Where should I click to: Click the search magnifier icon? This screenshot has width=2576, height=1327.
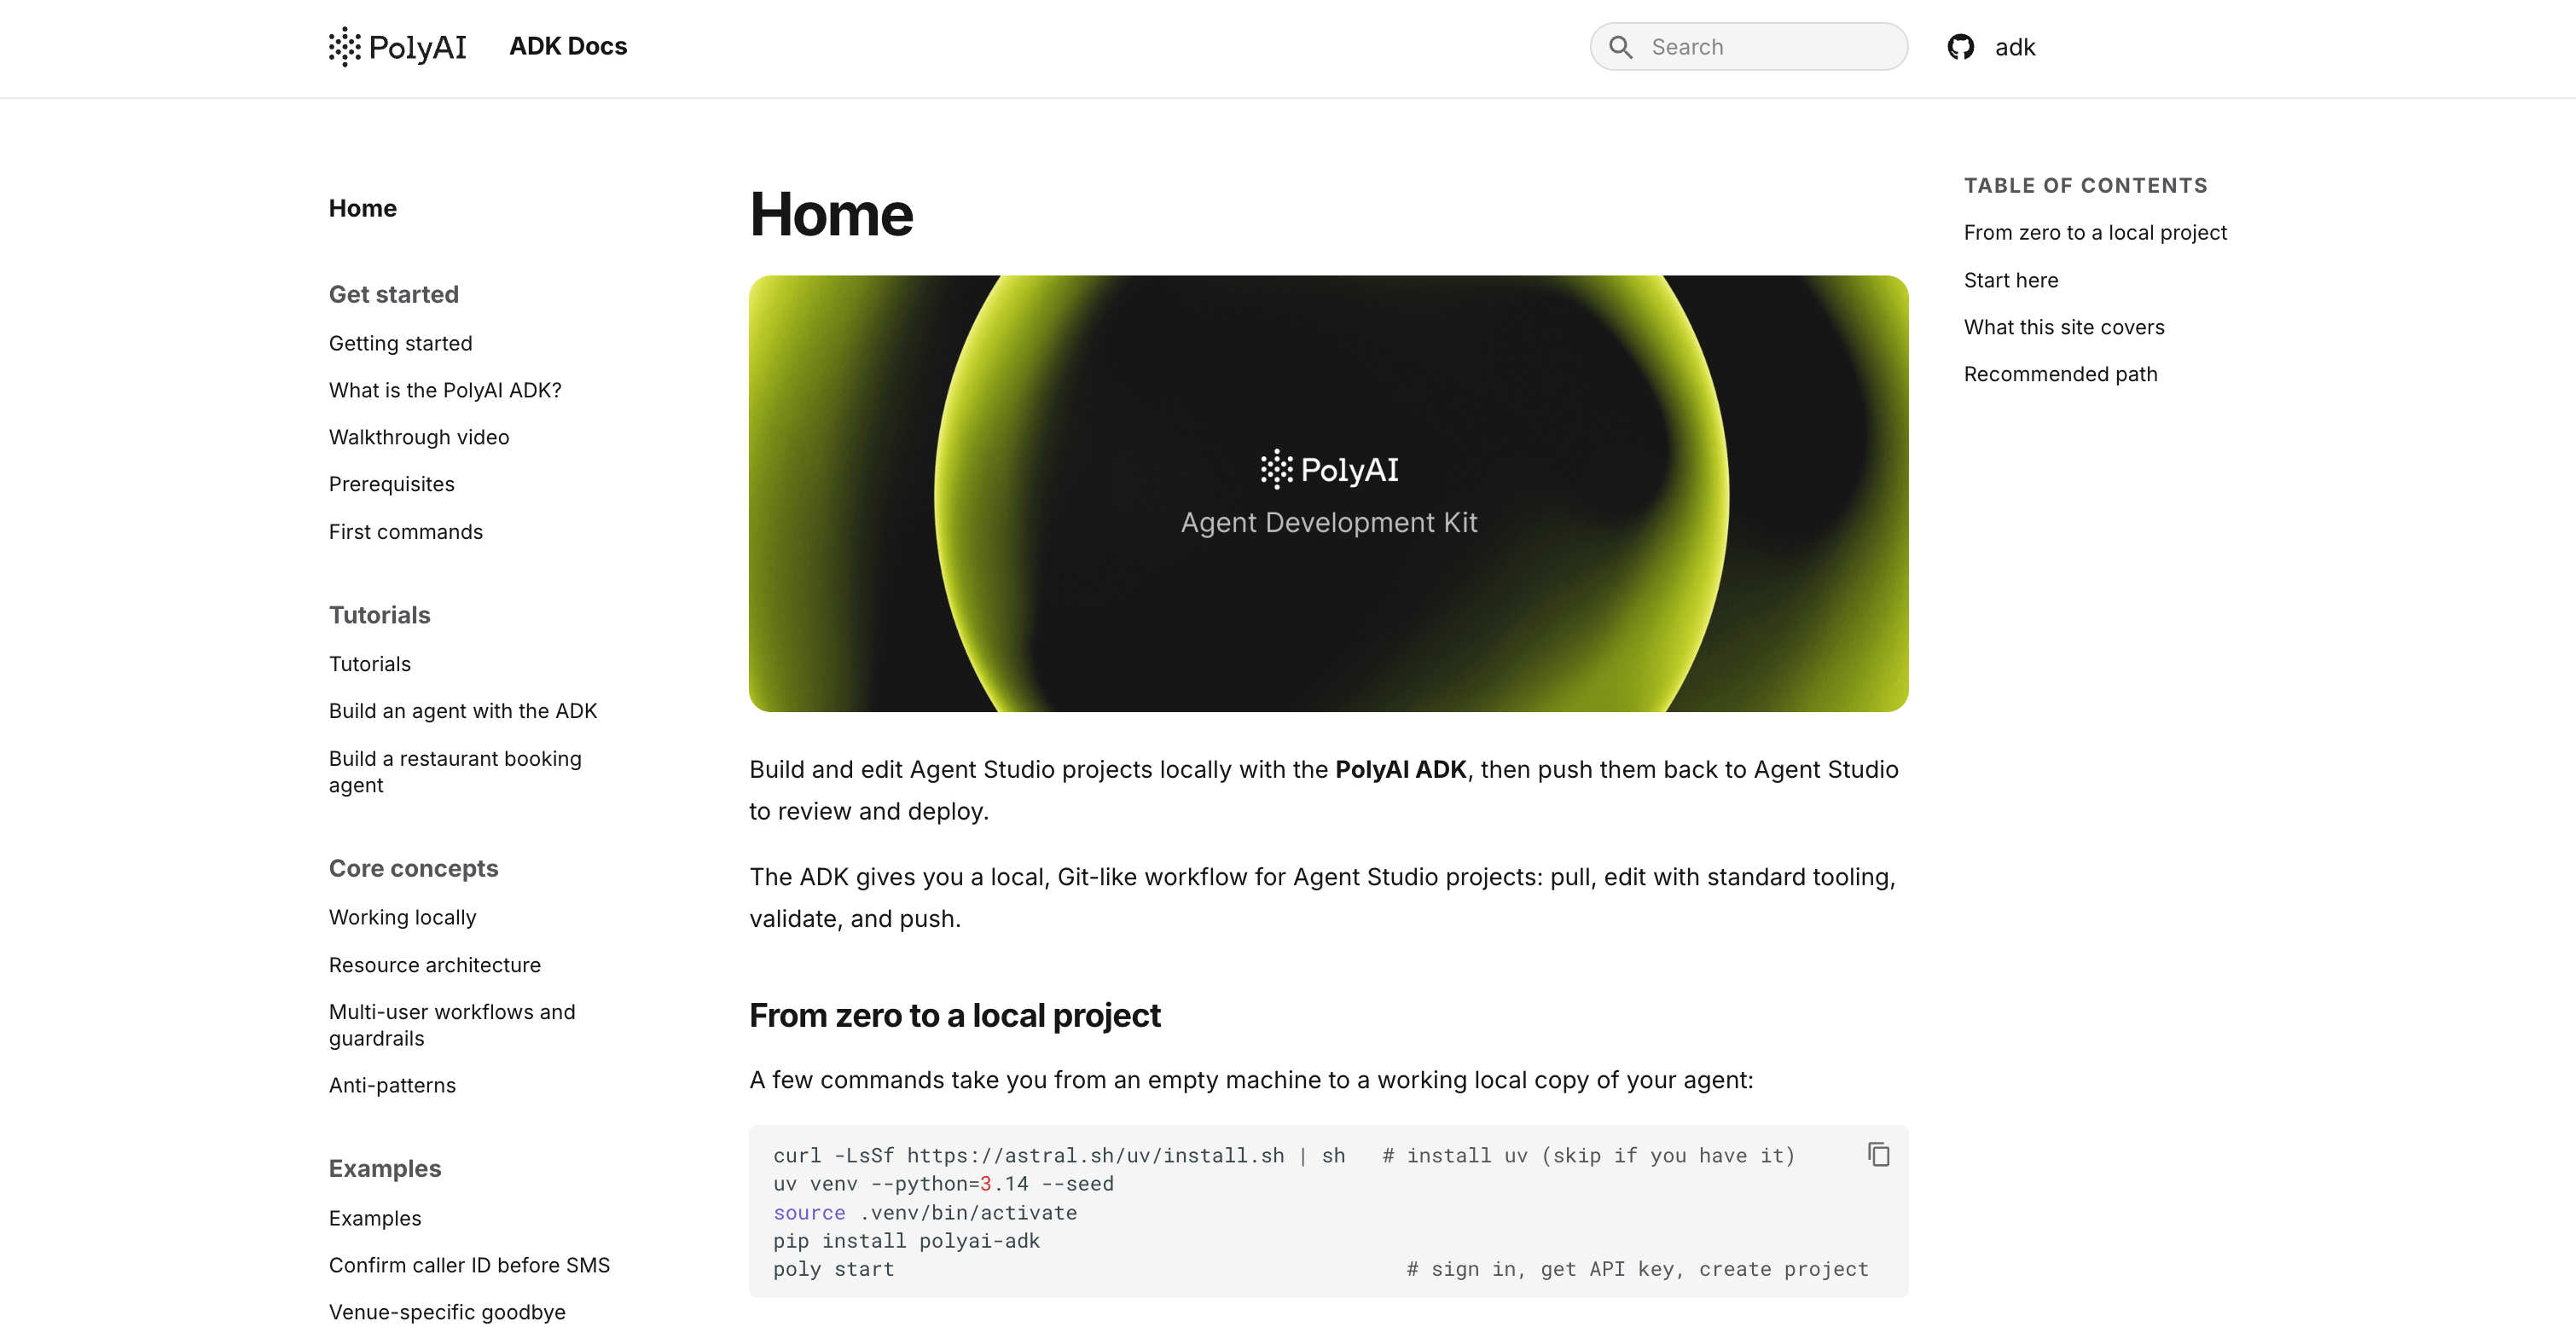pyautogui.click(x=1621, y=47)
